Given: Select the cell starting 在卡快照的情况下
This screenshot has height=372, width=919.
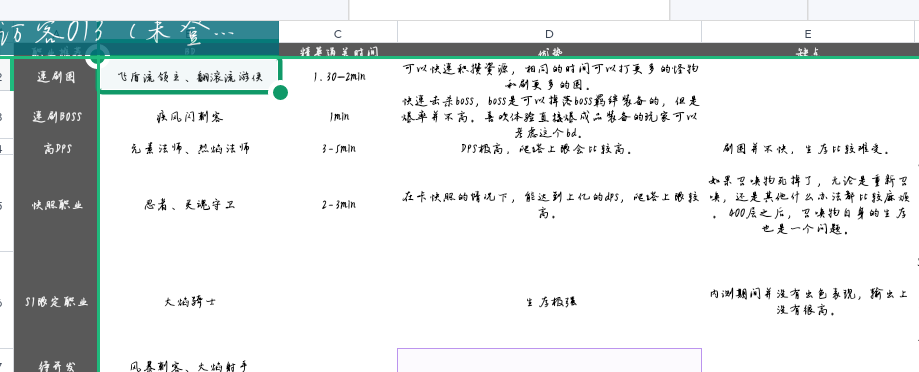Looking at the screenshot, I should click(549, 205).
